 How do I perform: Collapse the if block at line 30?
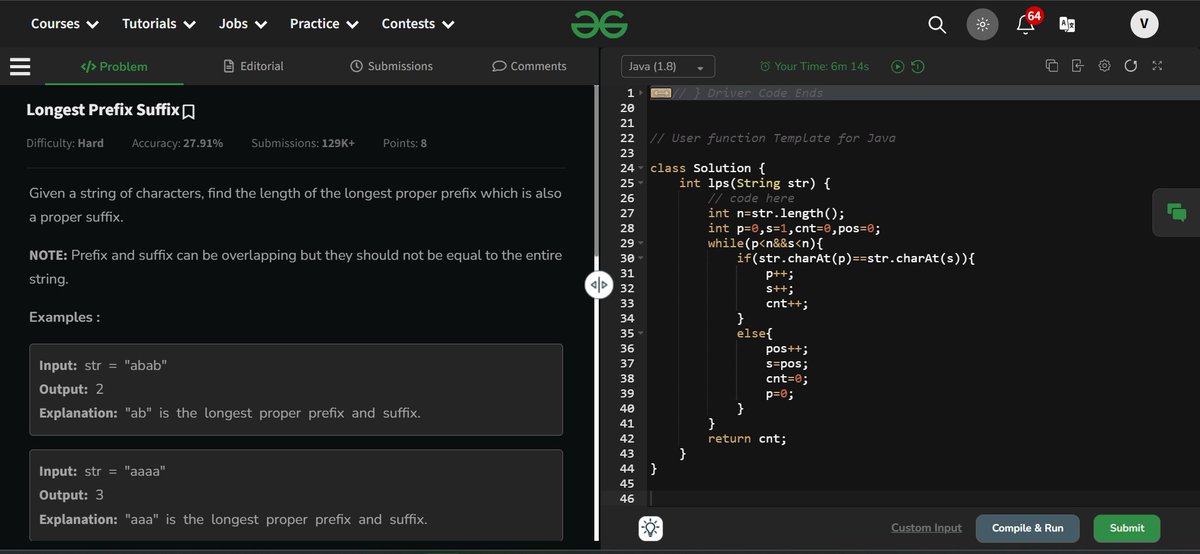pyautogui.click(x=641, y=259)
